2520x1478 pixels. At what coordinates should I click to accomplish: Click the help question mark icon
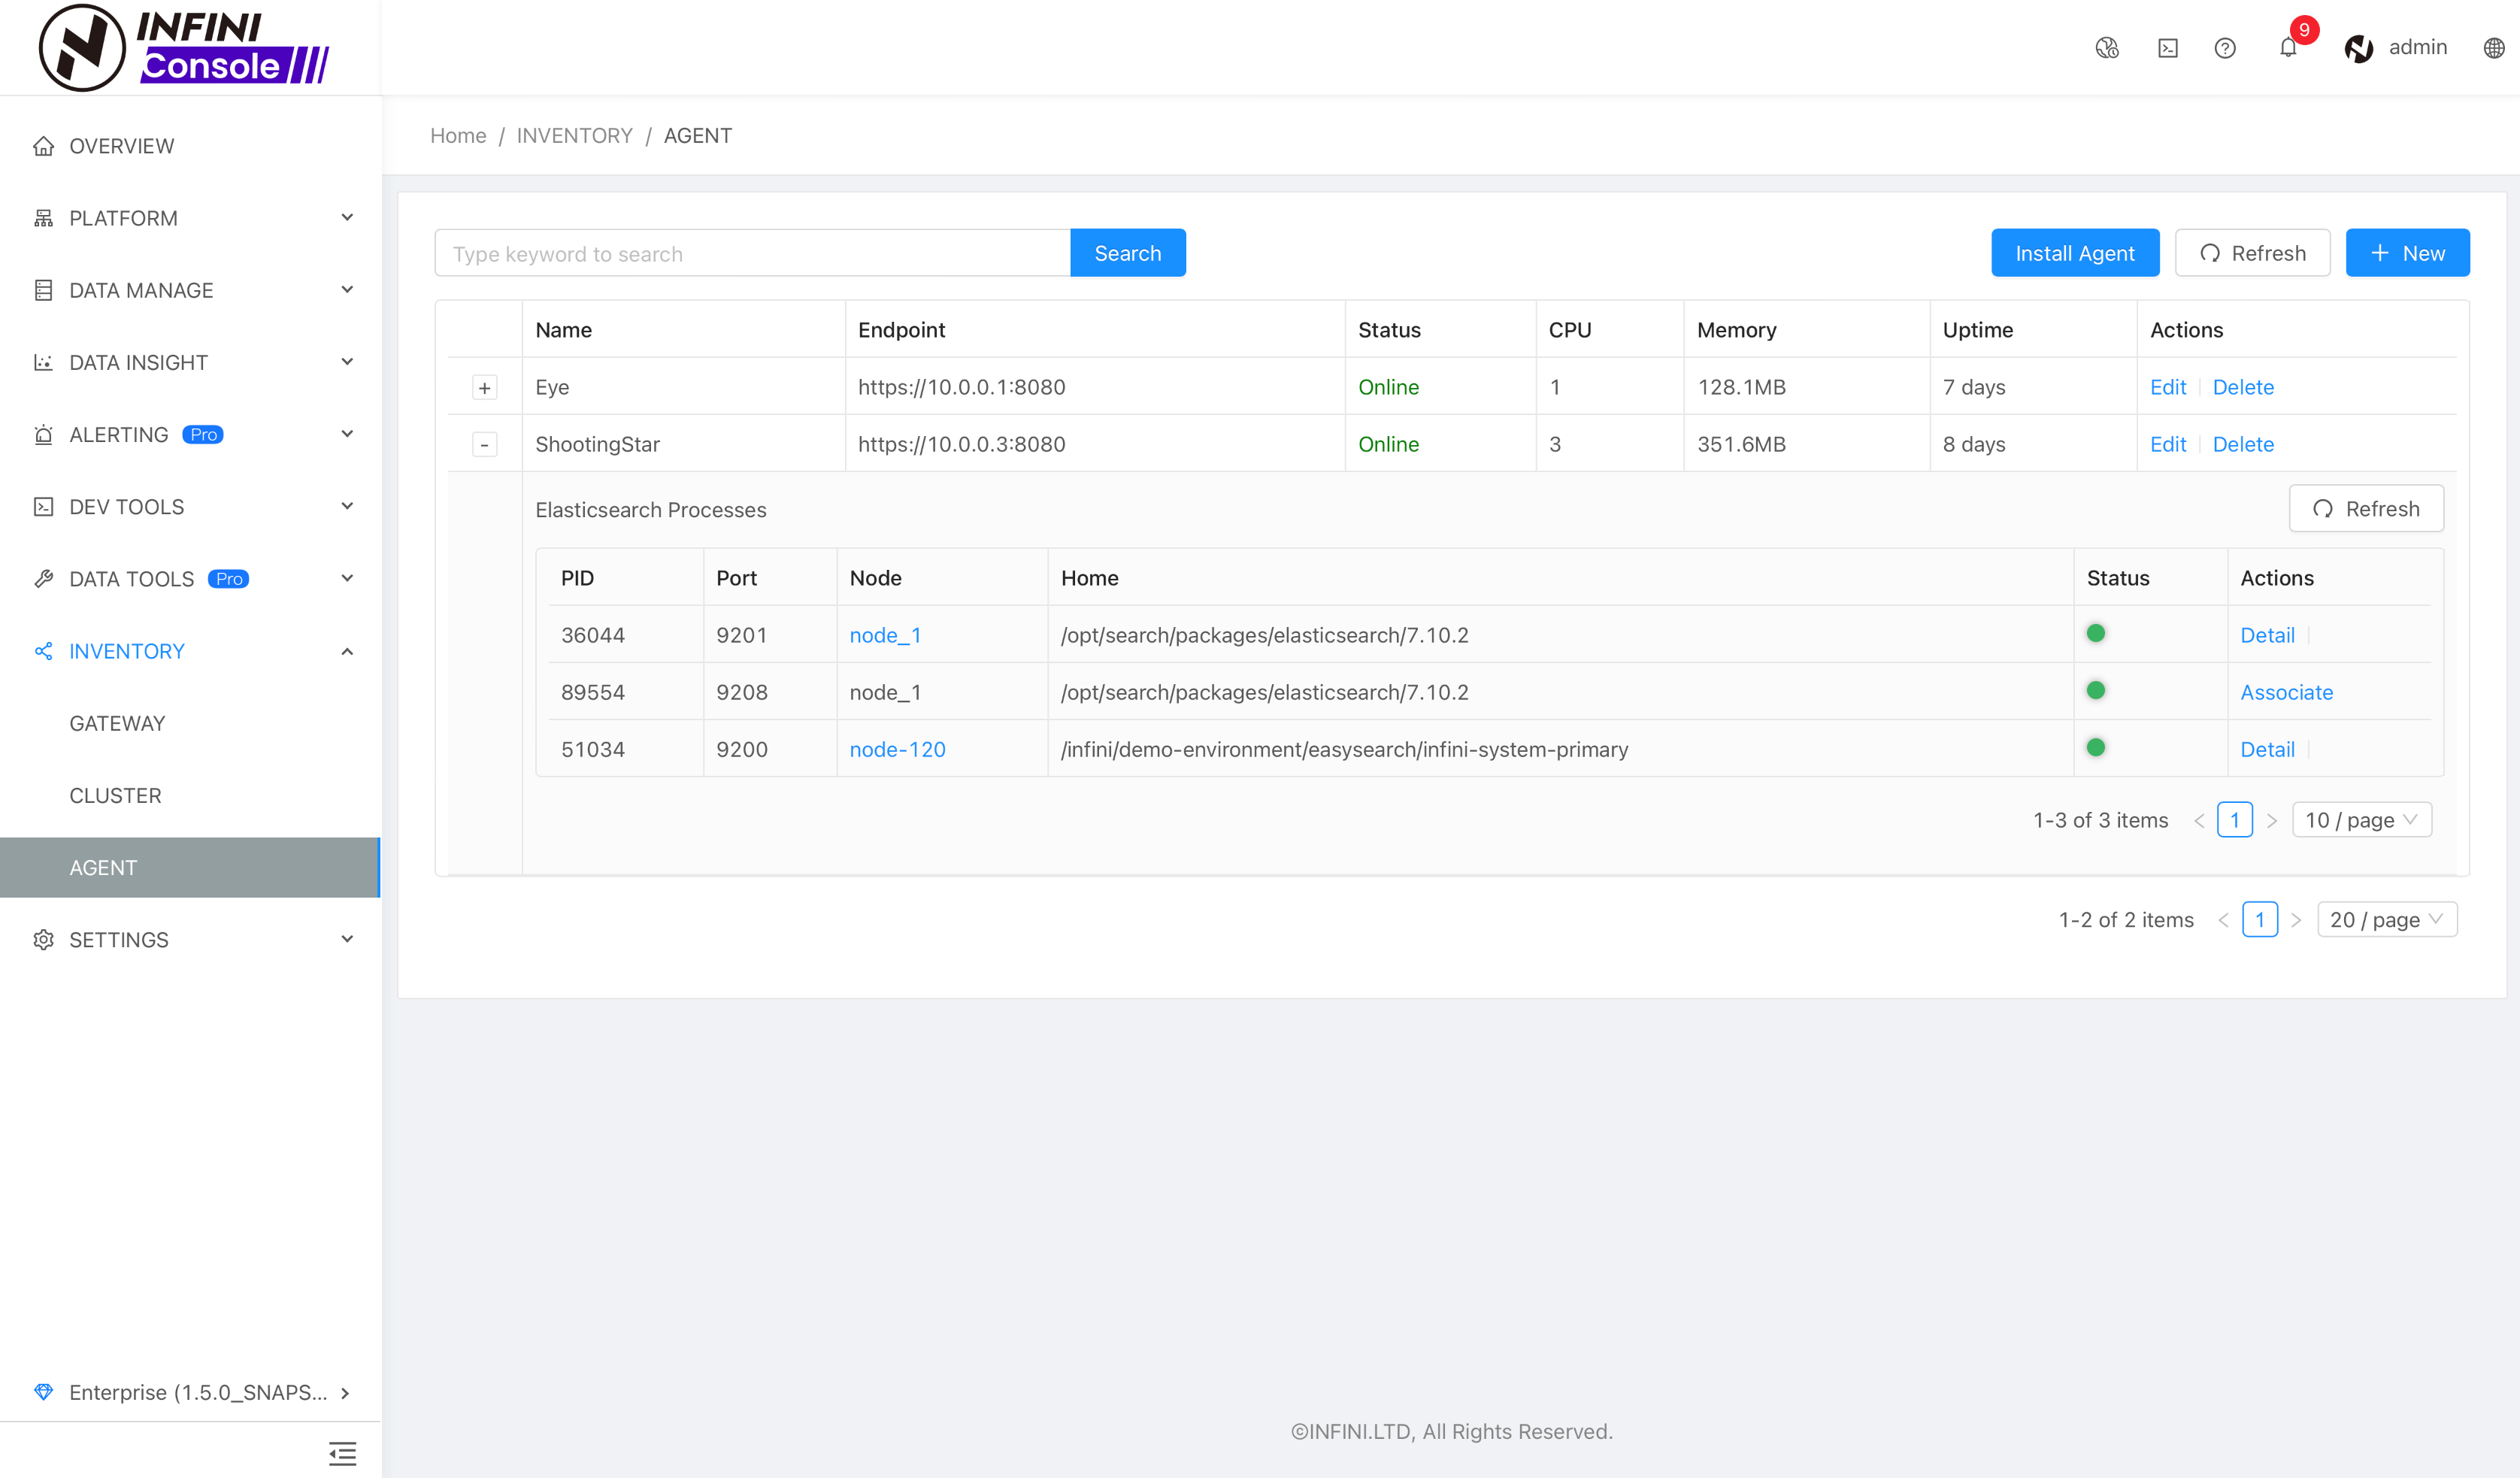point(2225,47)
